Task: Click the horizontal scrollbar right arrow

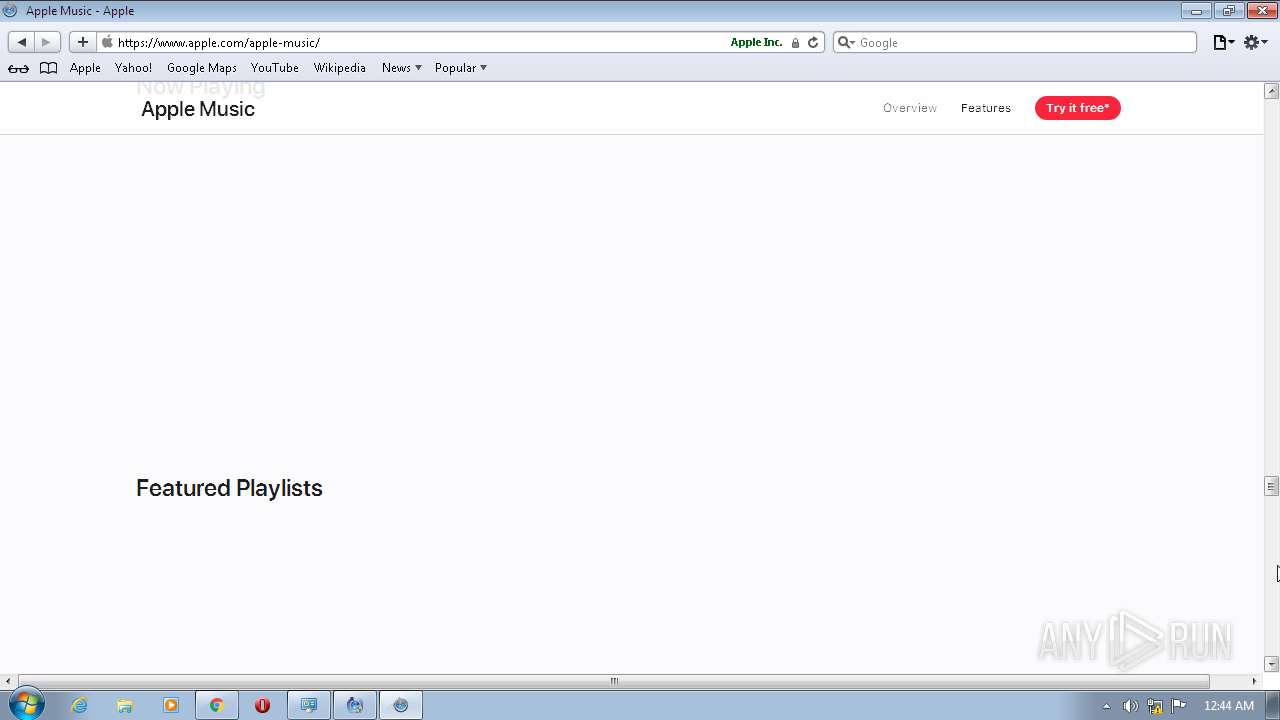Action: (x=1255, y=681)
